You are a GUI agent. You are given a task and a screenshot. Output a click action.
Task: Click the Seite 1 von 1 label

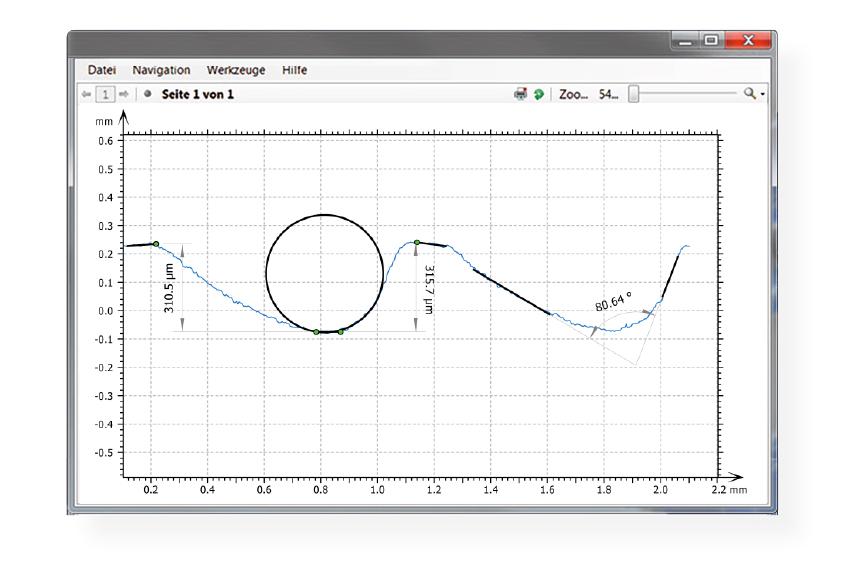click(197, 94)
